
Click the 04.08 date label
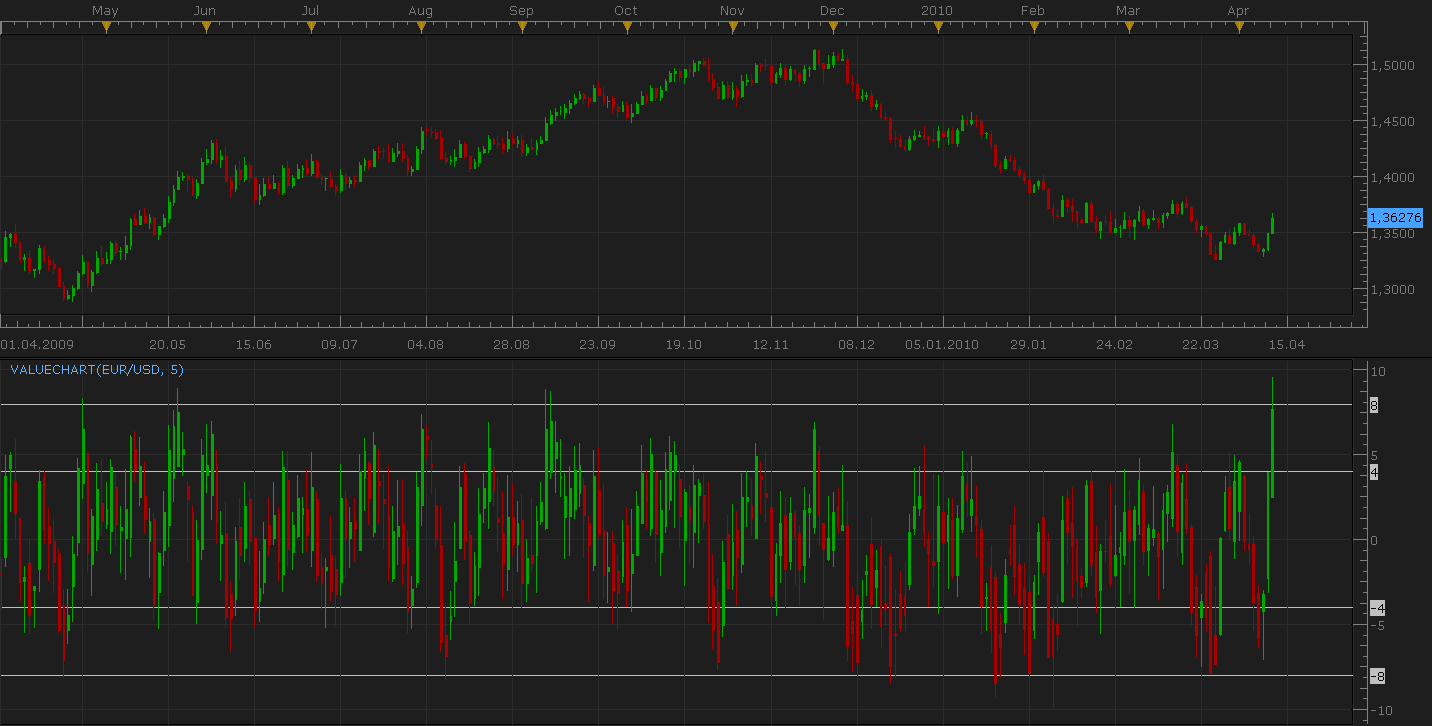click(x=425, y=344)
